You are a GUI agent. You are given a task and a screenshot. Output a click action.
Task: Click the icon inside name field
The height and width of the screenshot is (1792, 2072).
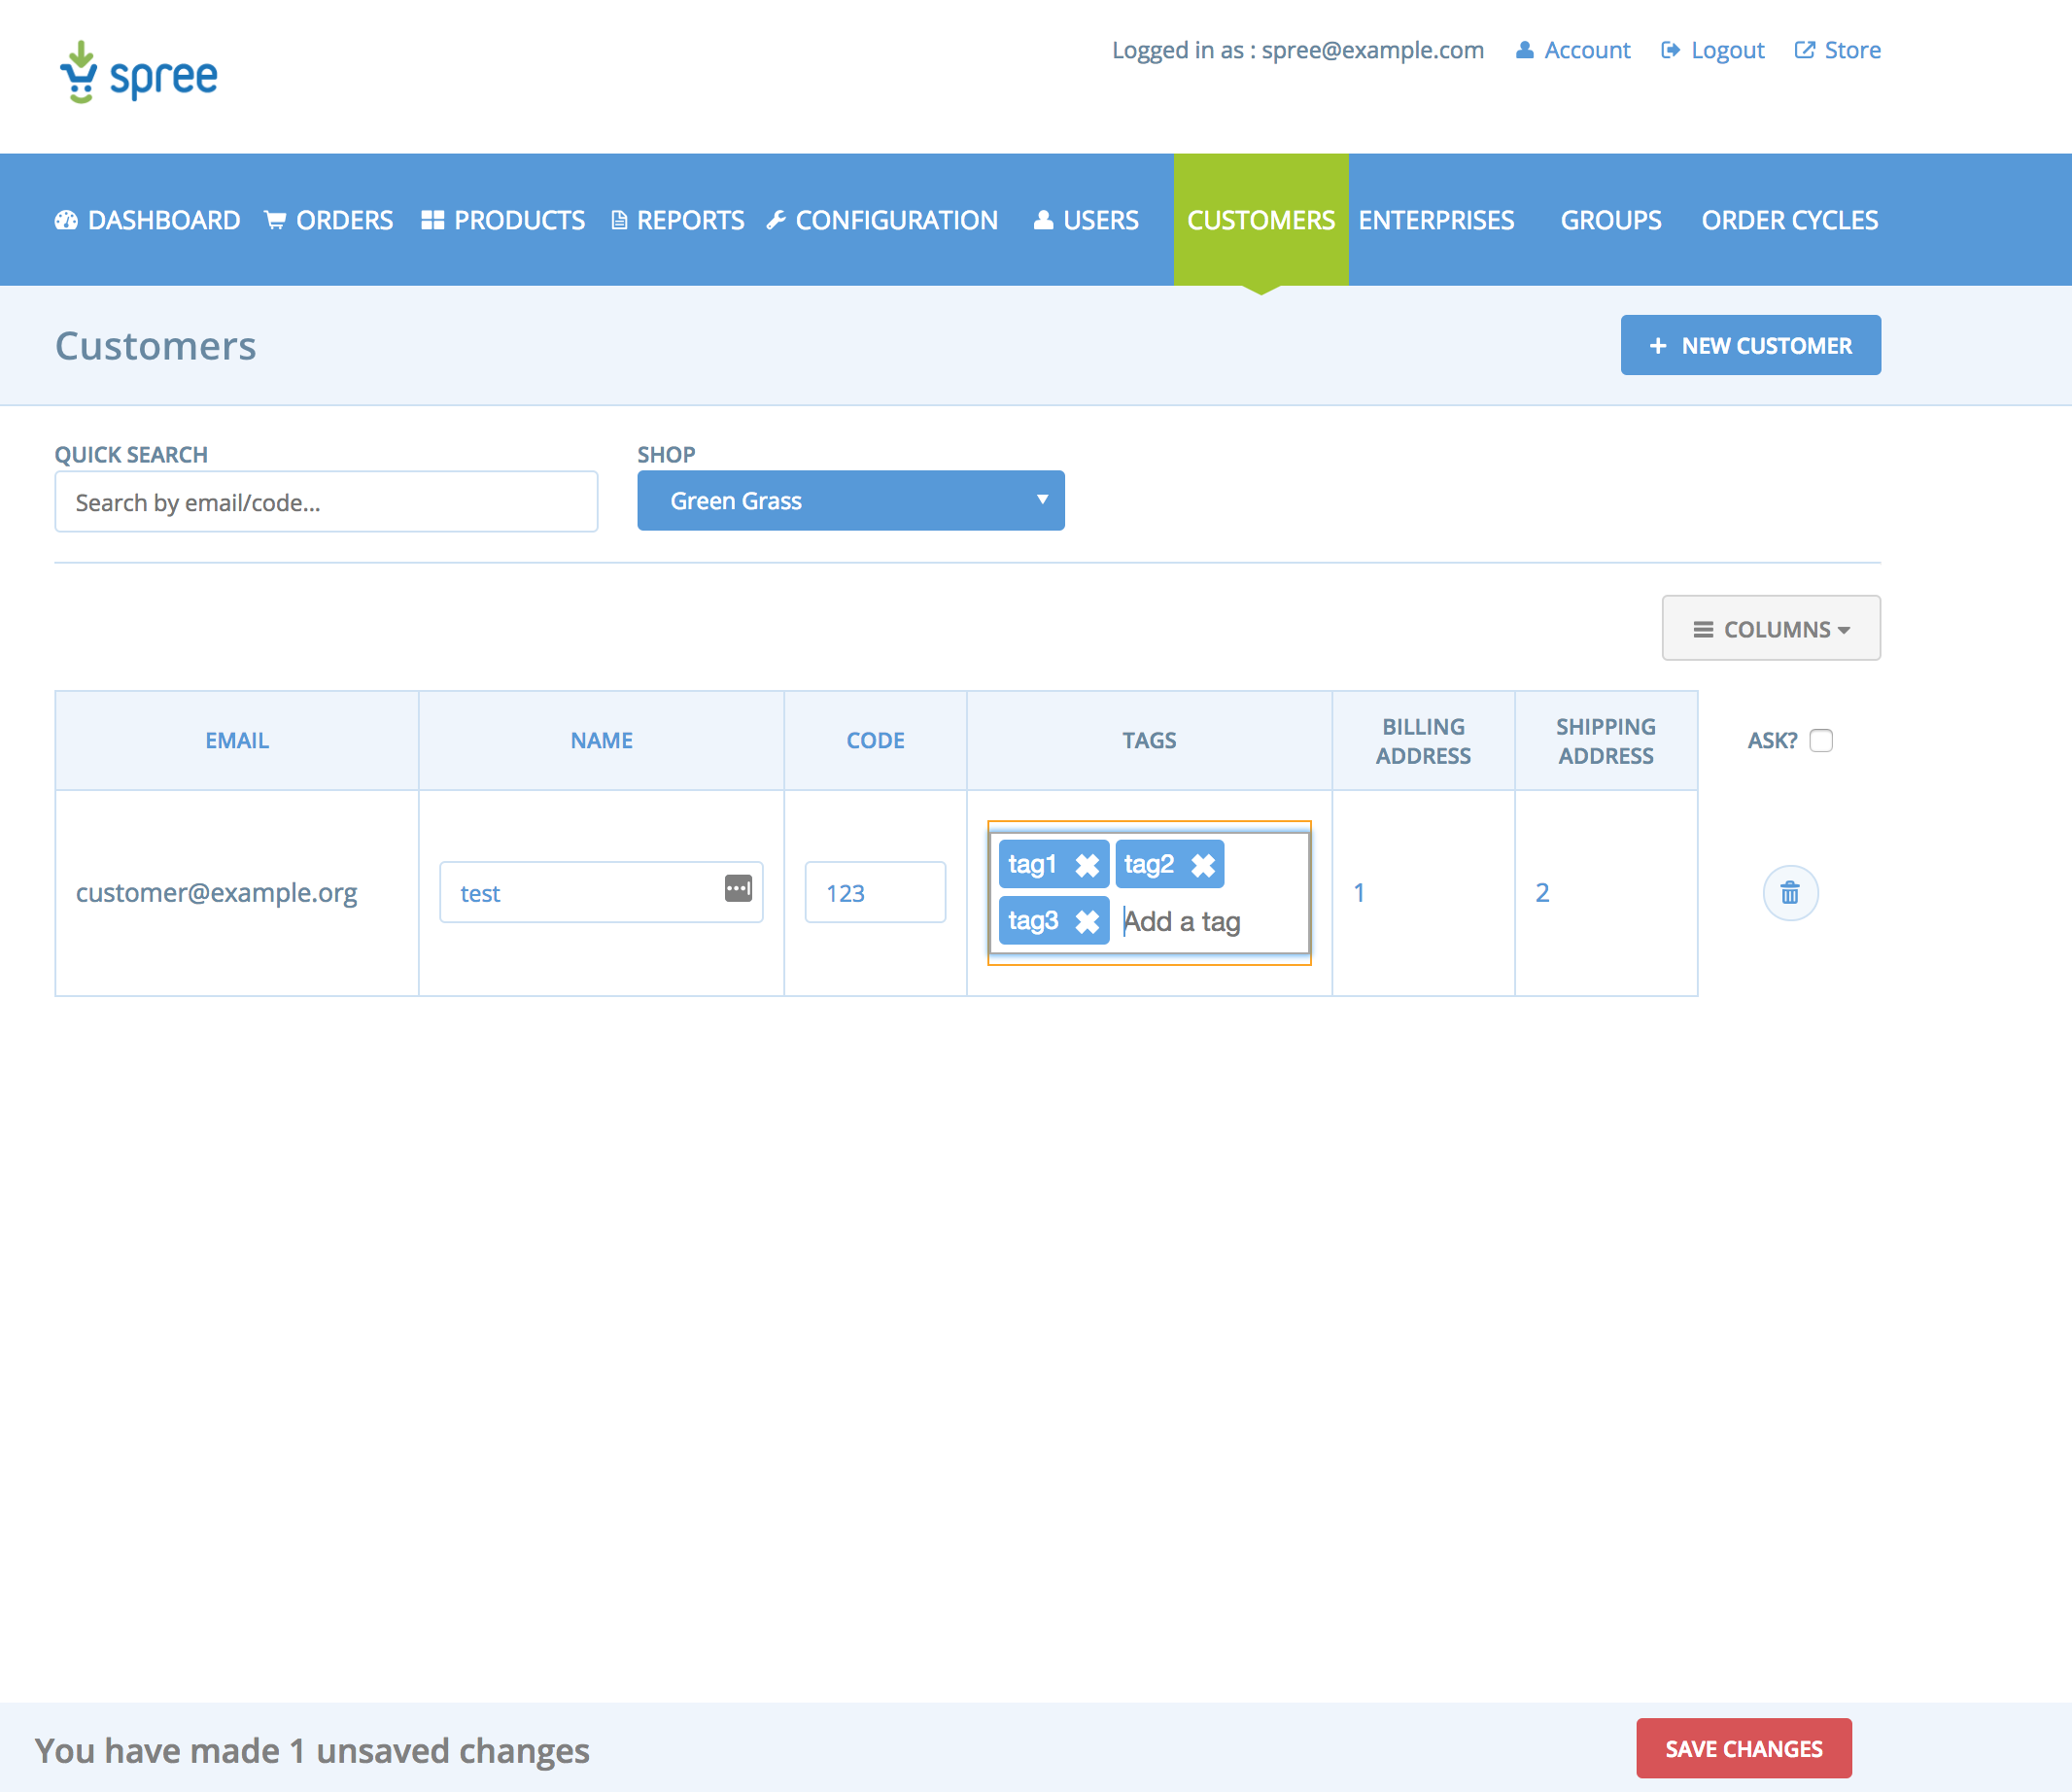[x=738, y=888]
